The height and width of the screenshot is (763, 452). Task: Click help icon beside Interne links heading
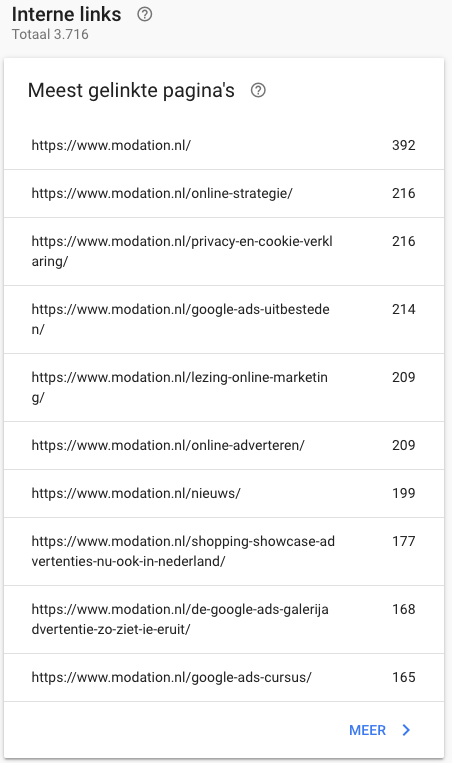click(x=145, y=15)
